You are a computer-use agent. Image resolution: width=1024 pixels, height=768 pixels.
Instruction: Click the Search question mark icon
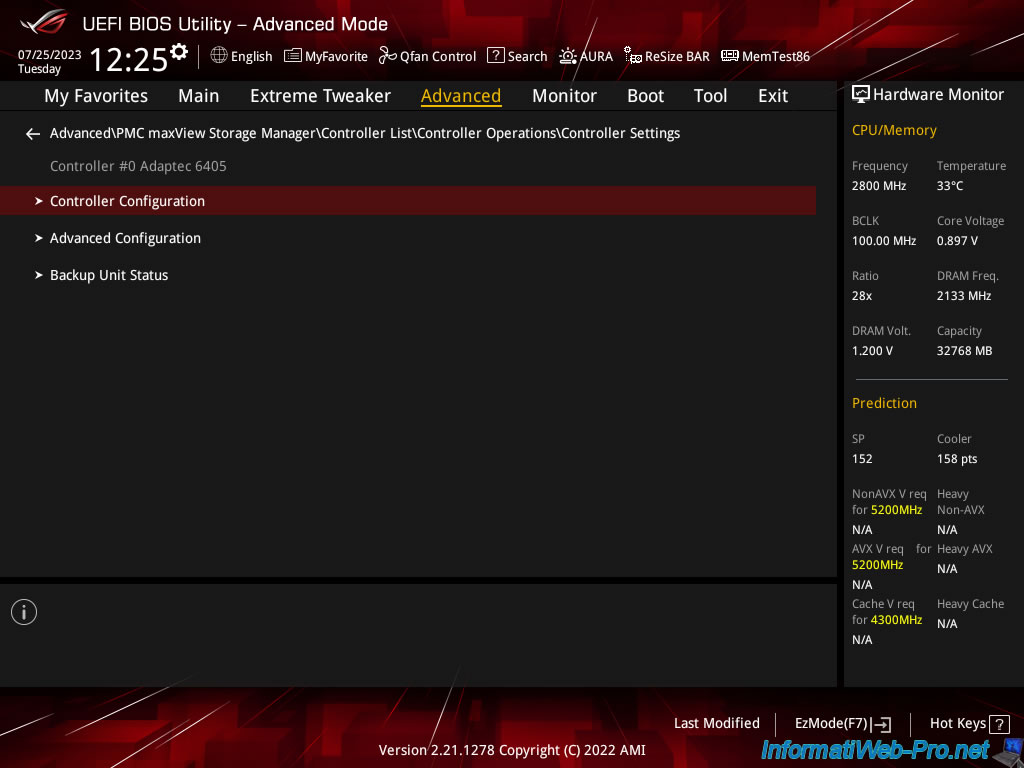click(x=496, y=56)
